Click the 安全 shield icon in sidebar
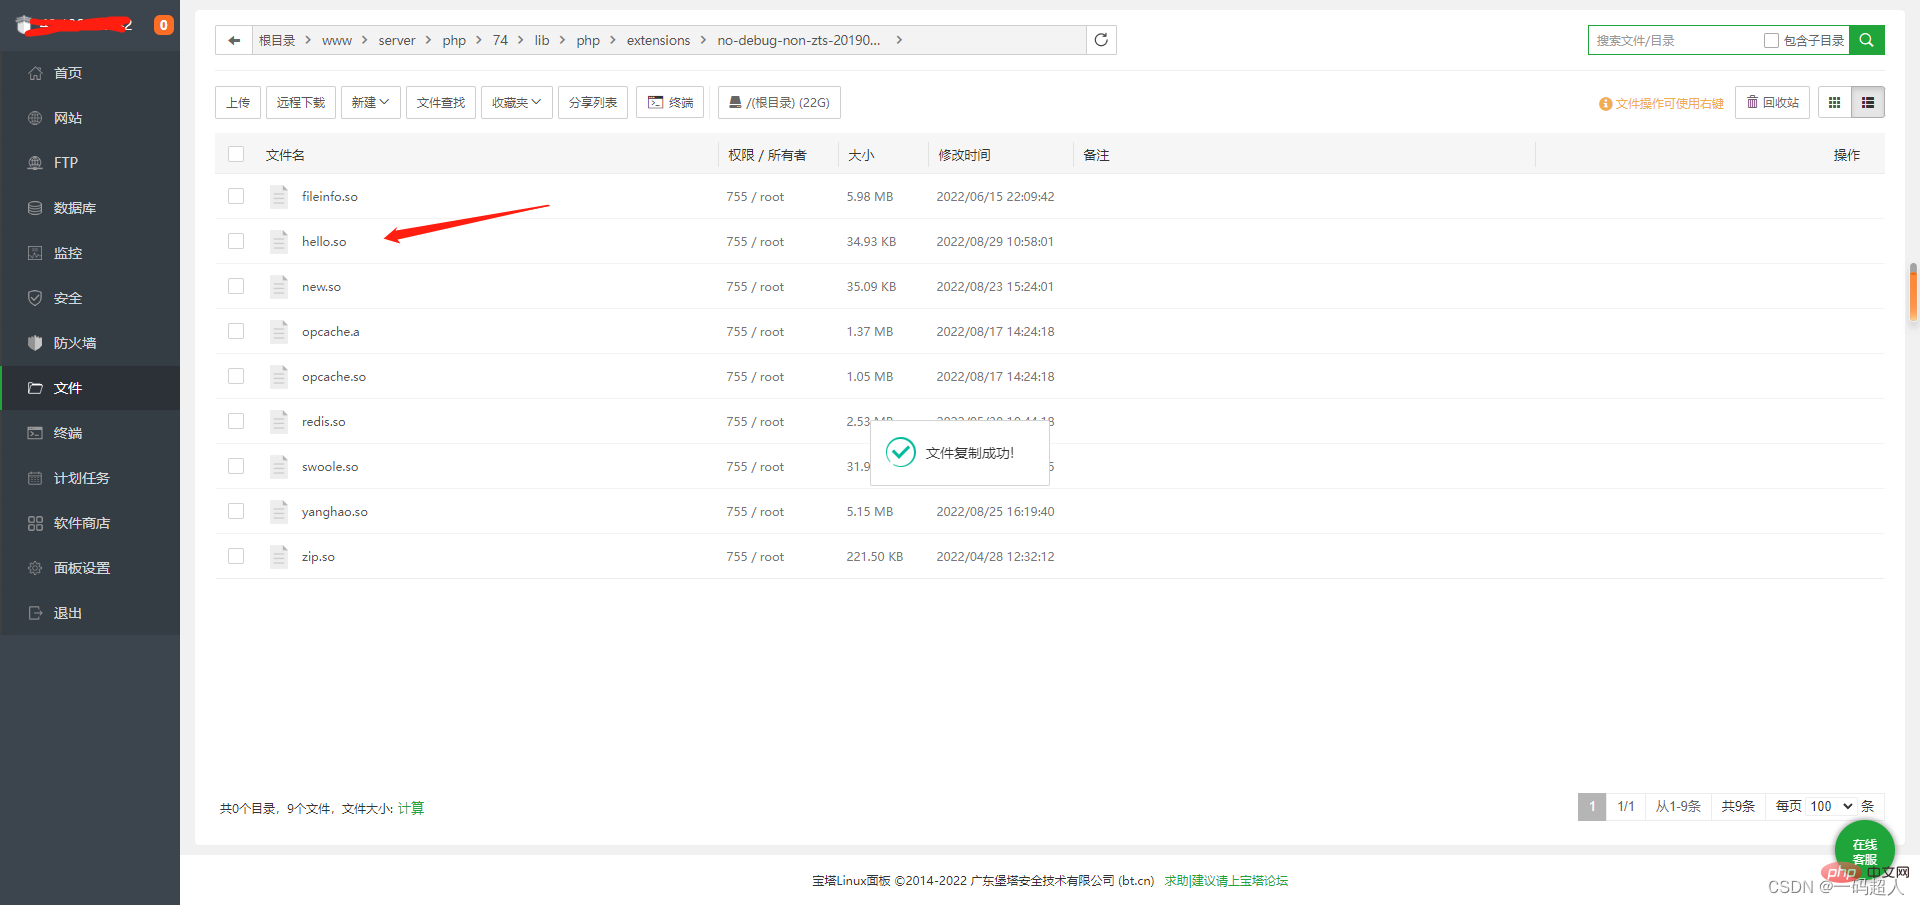Image resolution: width=1920 pixels, height=905 pixels. tap(35, 298)
